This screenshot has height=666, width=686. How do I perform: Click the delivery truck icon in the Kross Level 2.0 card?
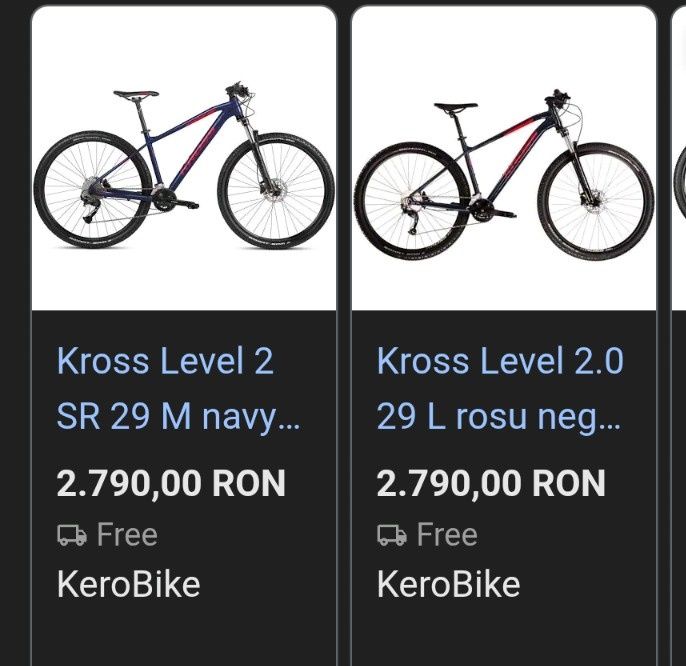point(391,535)
